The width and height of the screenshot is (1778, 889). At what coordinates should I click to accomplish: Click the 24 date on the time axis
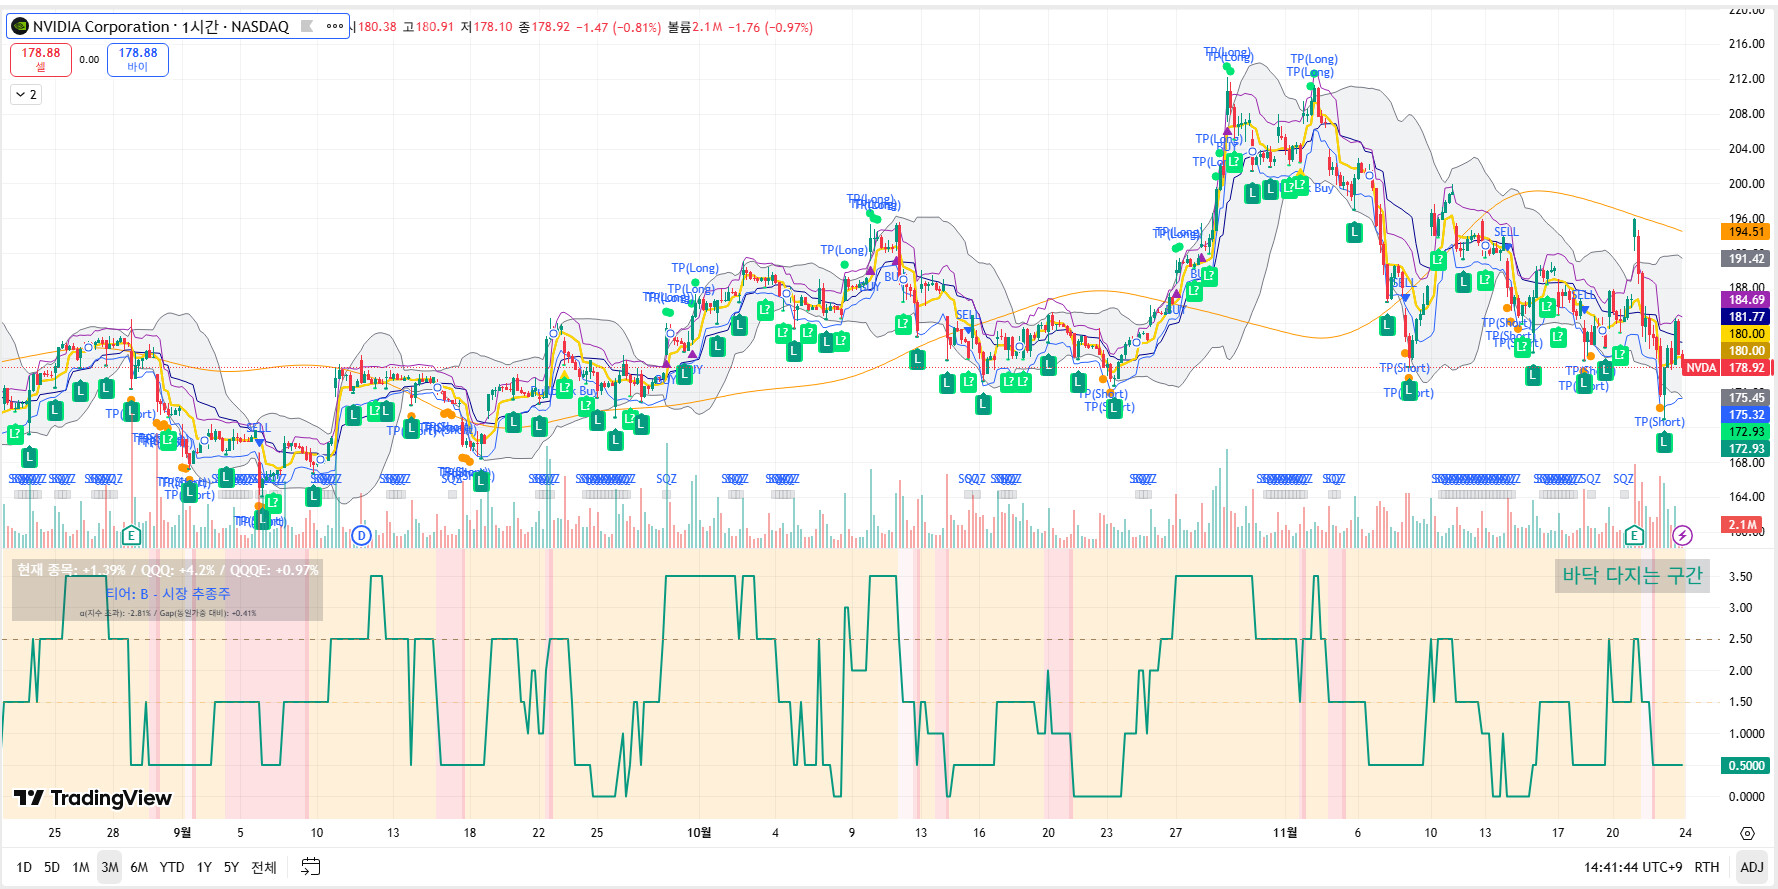coord(1685,832)
